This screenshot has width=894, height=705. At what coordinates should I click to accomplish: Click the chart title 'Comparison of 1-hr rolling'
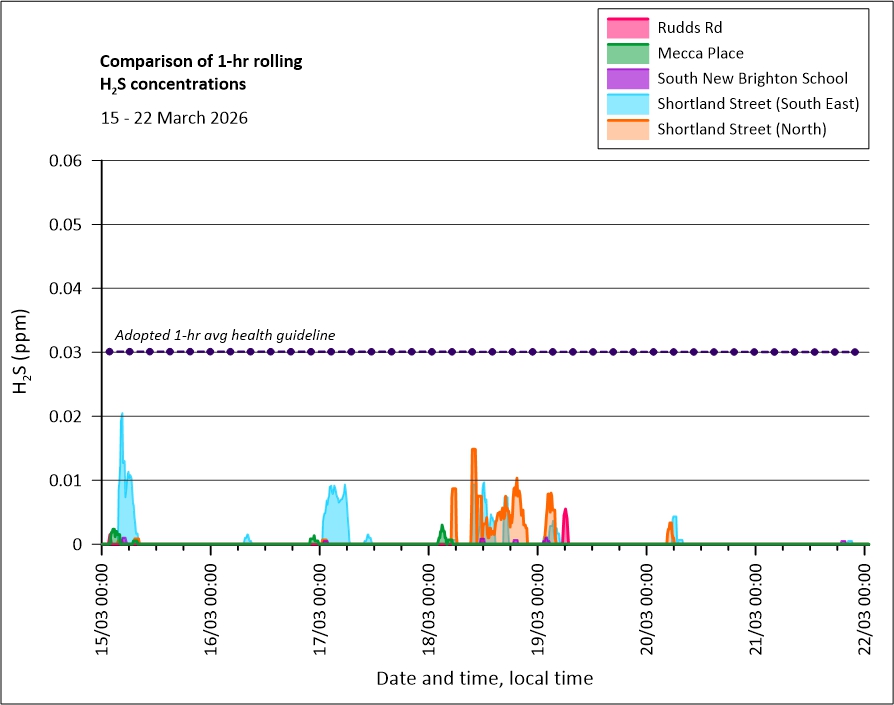point(201,62)
